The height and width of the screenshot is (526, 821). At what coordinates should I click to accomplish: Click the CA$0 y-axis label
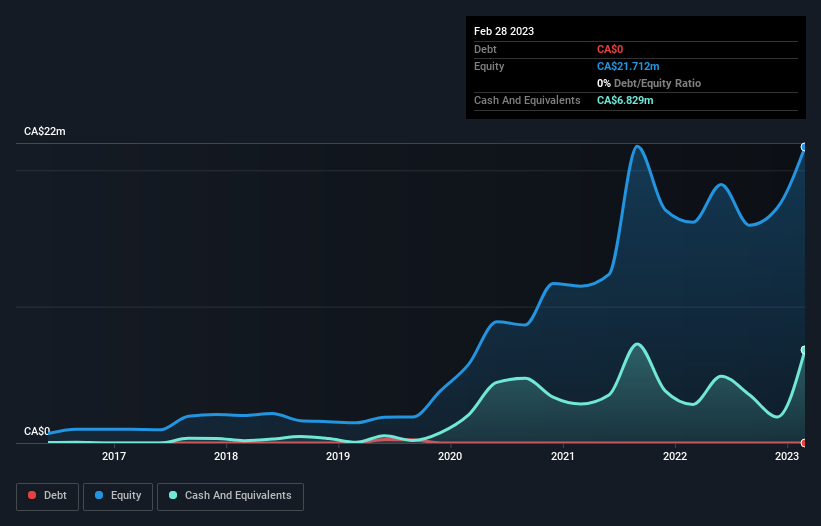point(37,431)
